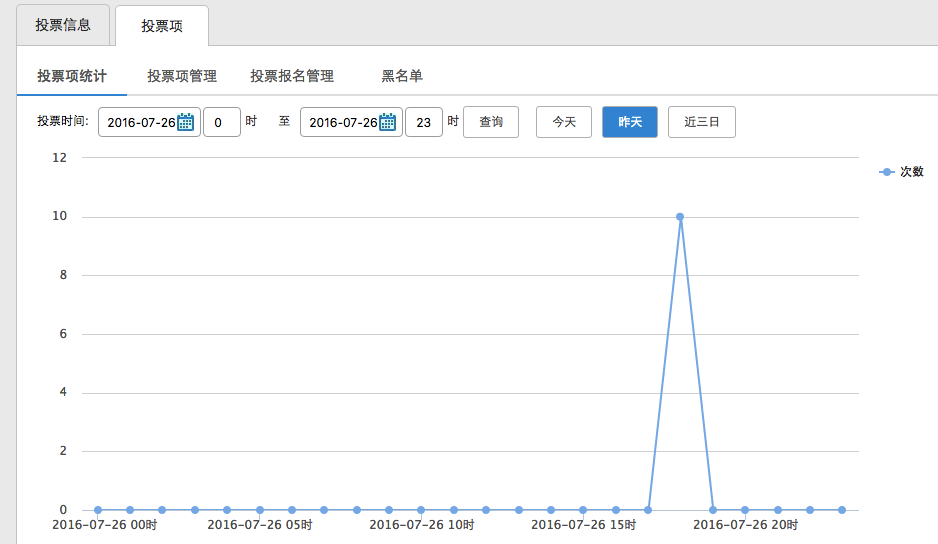The image size is (938, 544).
Task: Open the end date calendar picker icon
Action: click(388, 123)
